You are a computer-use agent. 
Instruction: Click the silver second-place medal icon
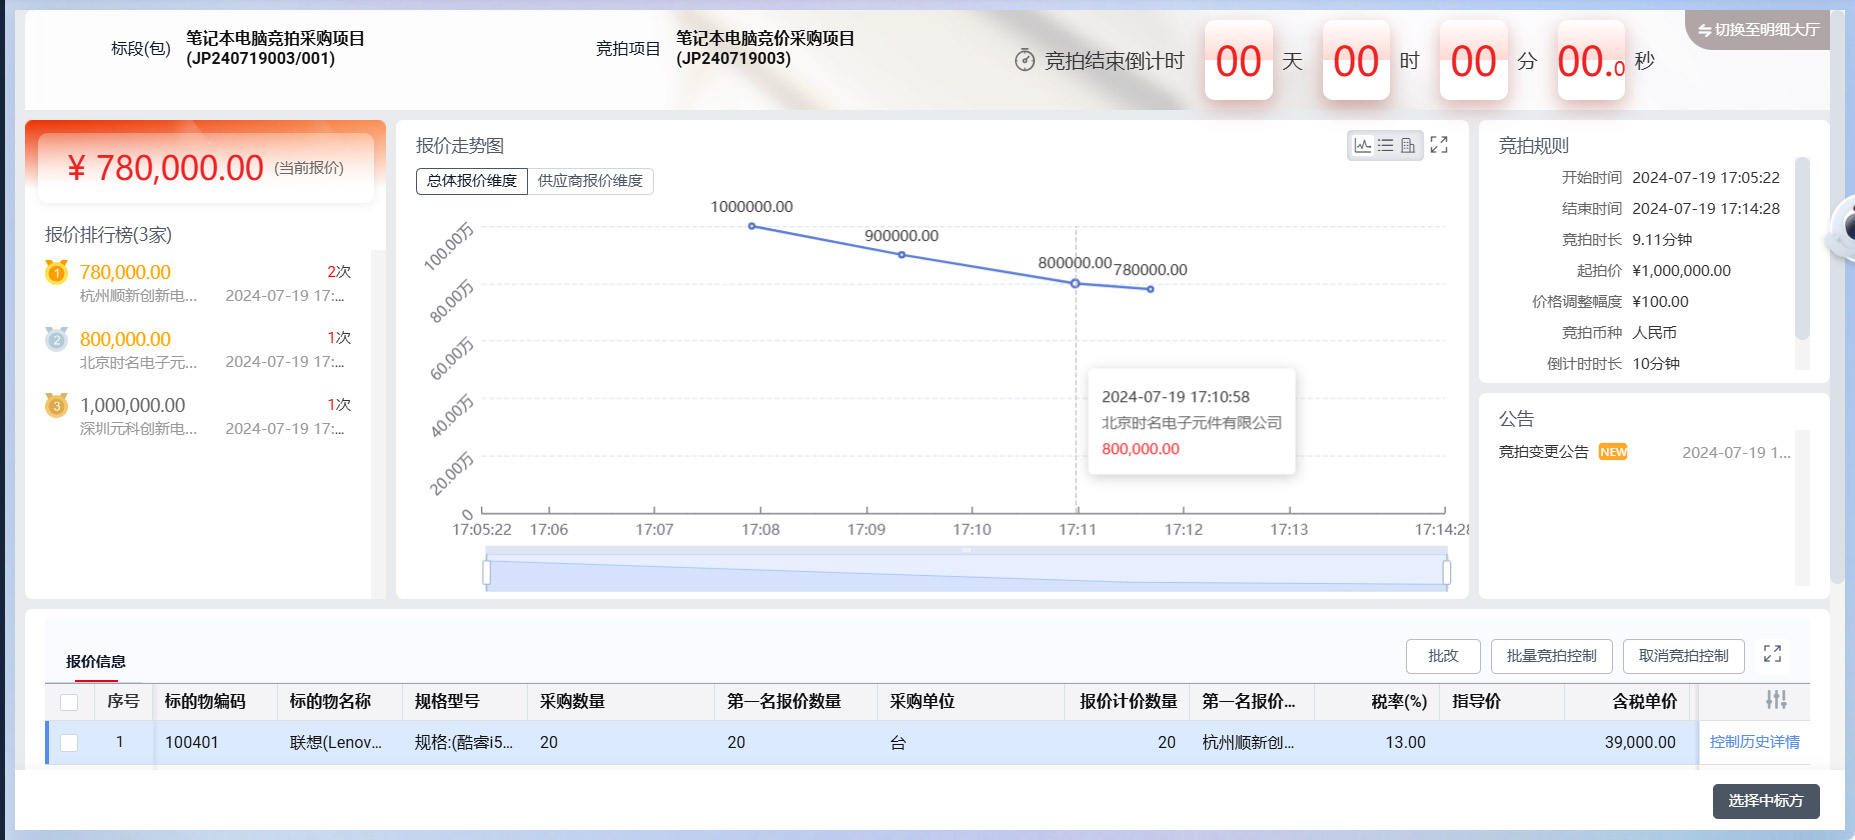57,340
